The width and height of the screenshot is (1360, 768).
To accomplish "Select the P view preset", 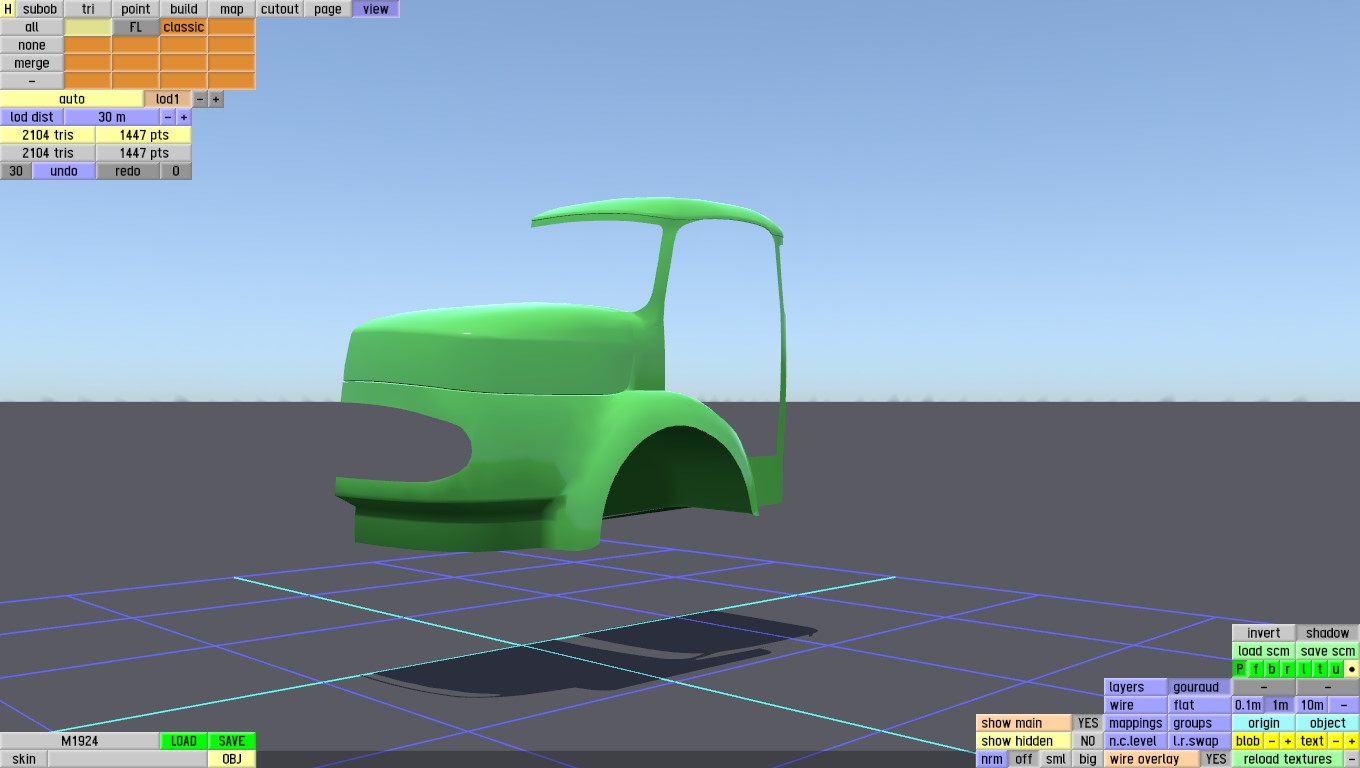I will click(1240, 669).
